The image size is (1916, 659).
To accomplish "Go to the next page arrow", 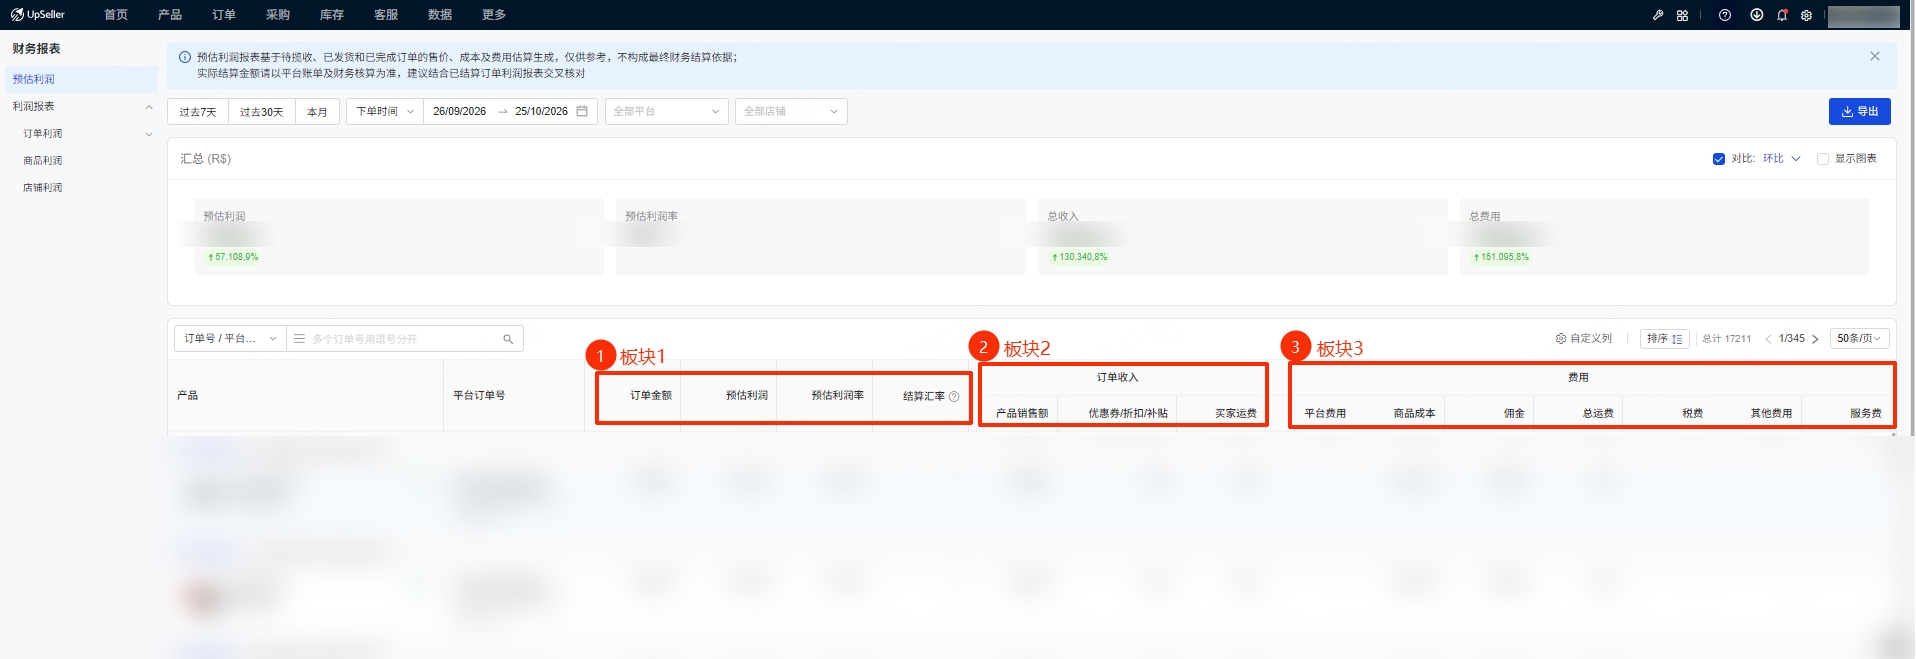I will 1815,339.
